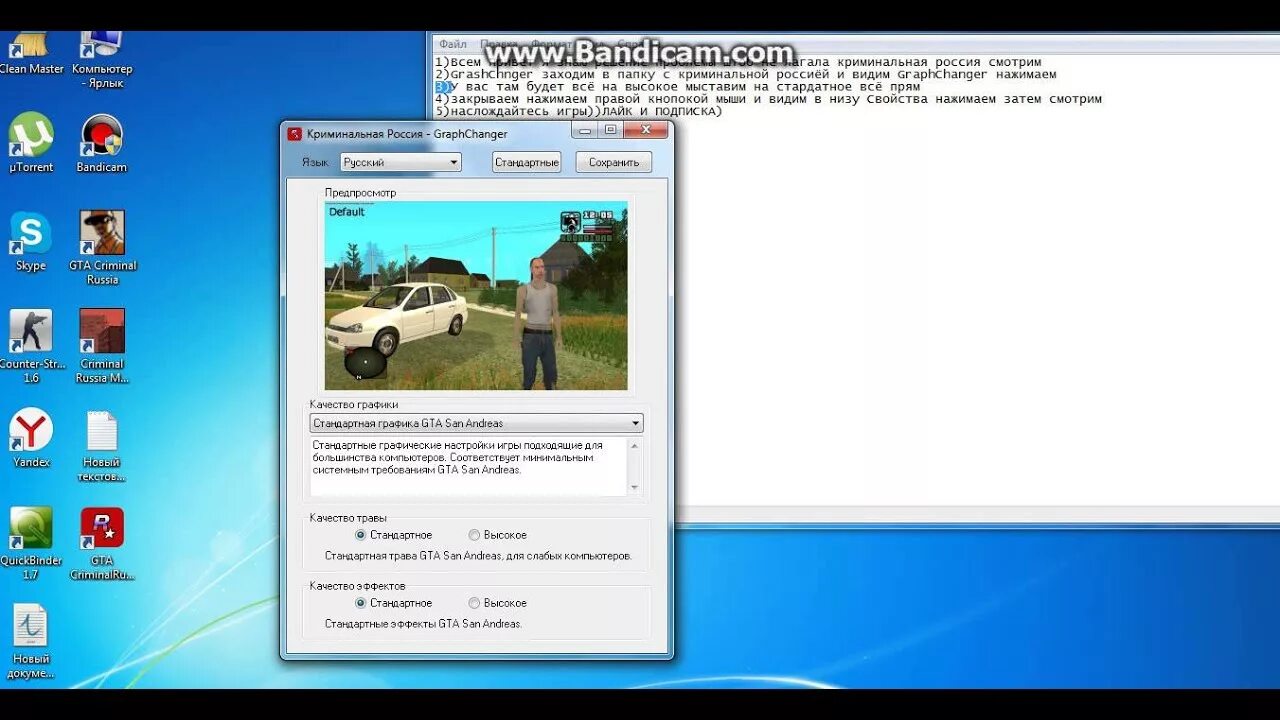1280x720 pixels.
Task: Launch the QuickBinder 1.7 desktop icon
Action: point(30,543)
